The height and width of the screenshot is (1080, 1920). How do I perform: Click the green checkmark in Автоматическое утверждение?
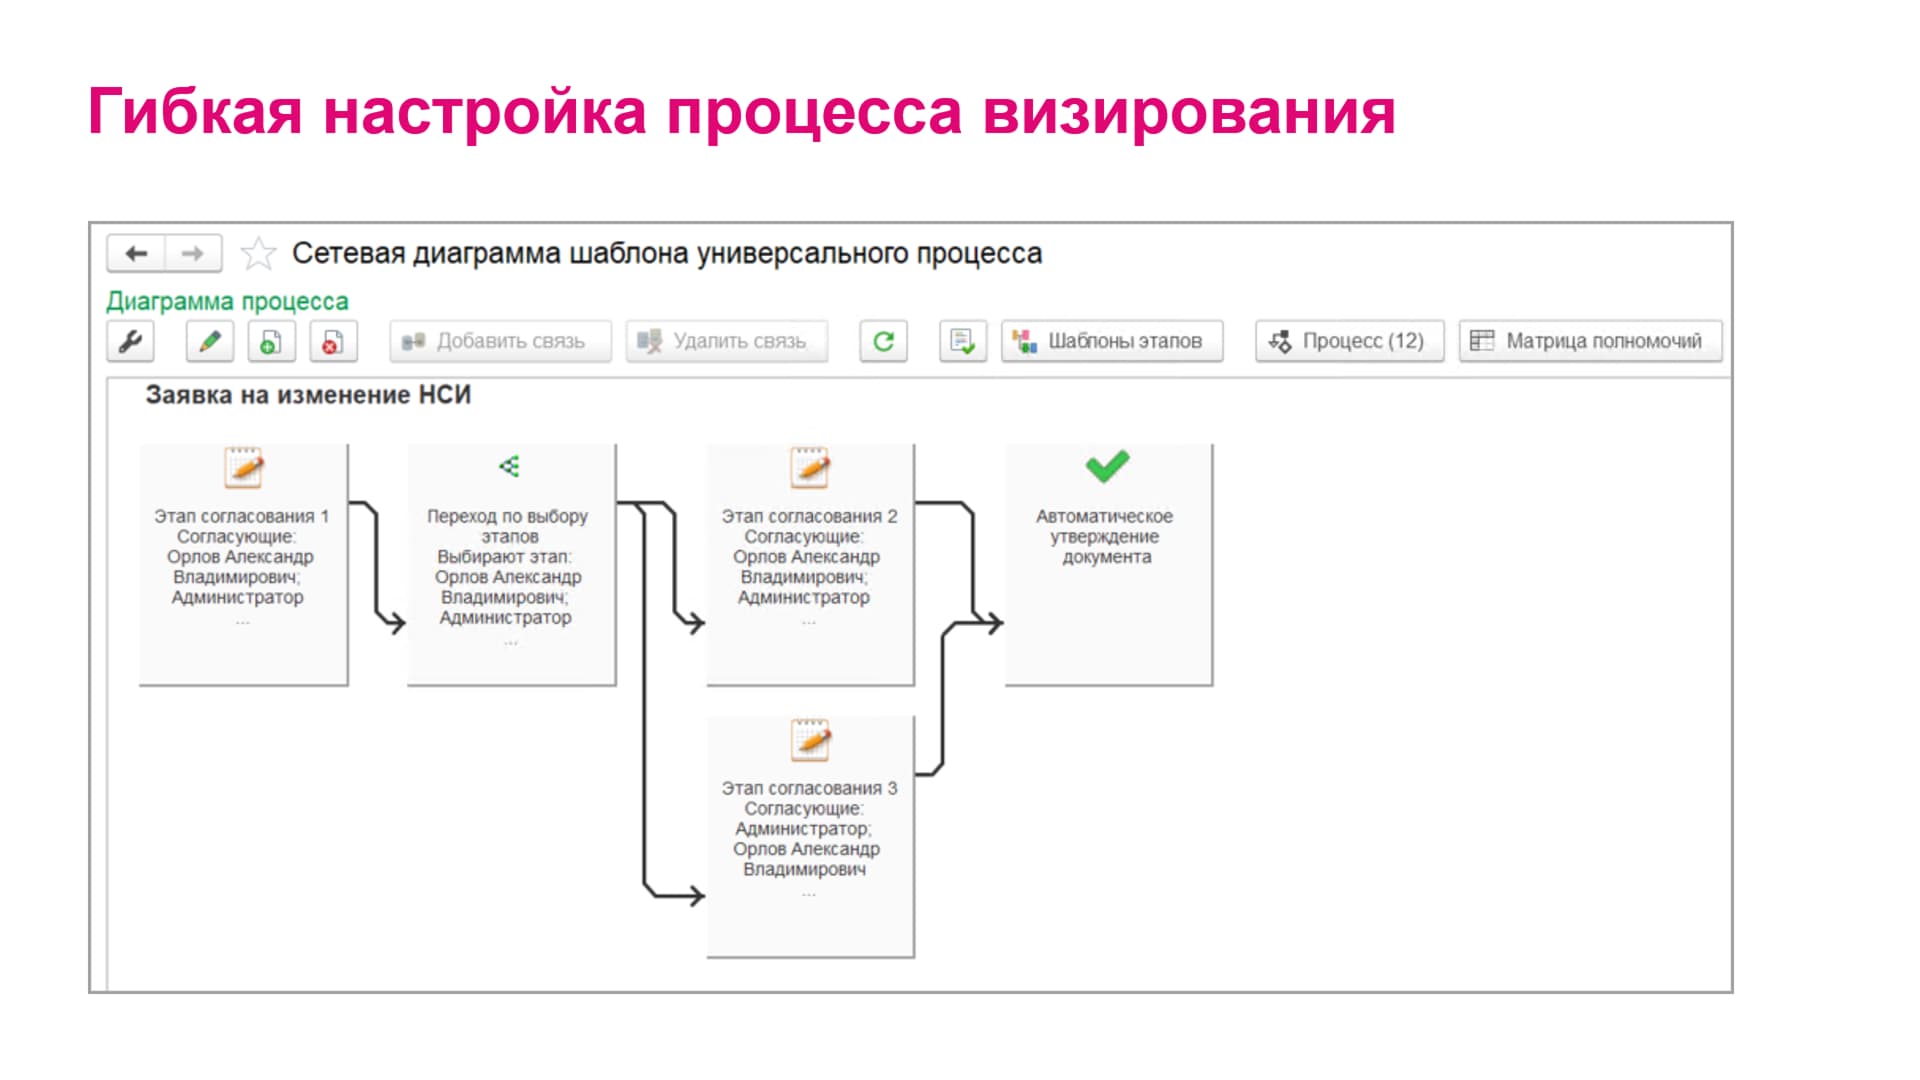click(x=1107, y=466)
